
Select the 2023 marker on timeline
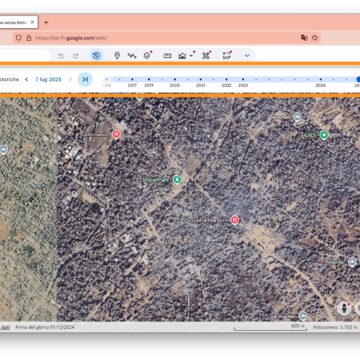[x=243, y=79]
